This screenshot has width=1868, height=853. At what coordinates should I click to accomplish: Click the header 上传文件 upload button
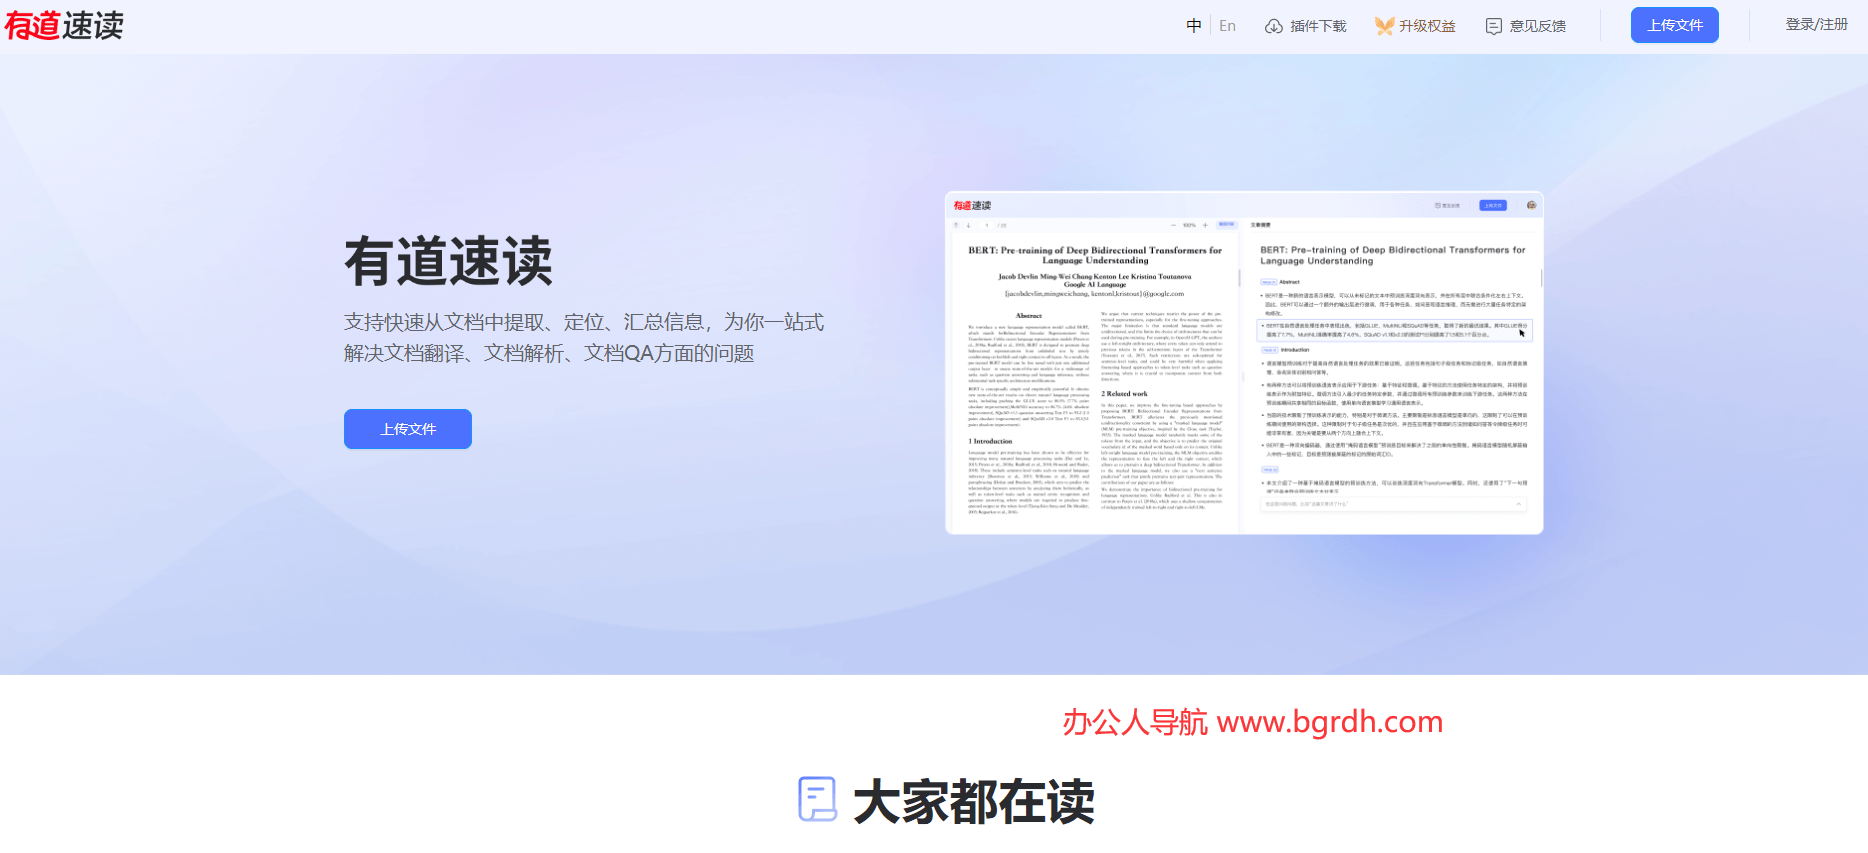(1675, 25)
